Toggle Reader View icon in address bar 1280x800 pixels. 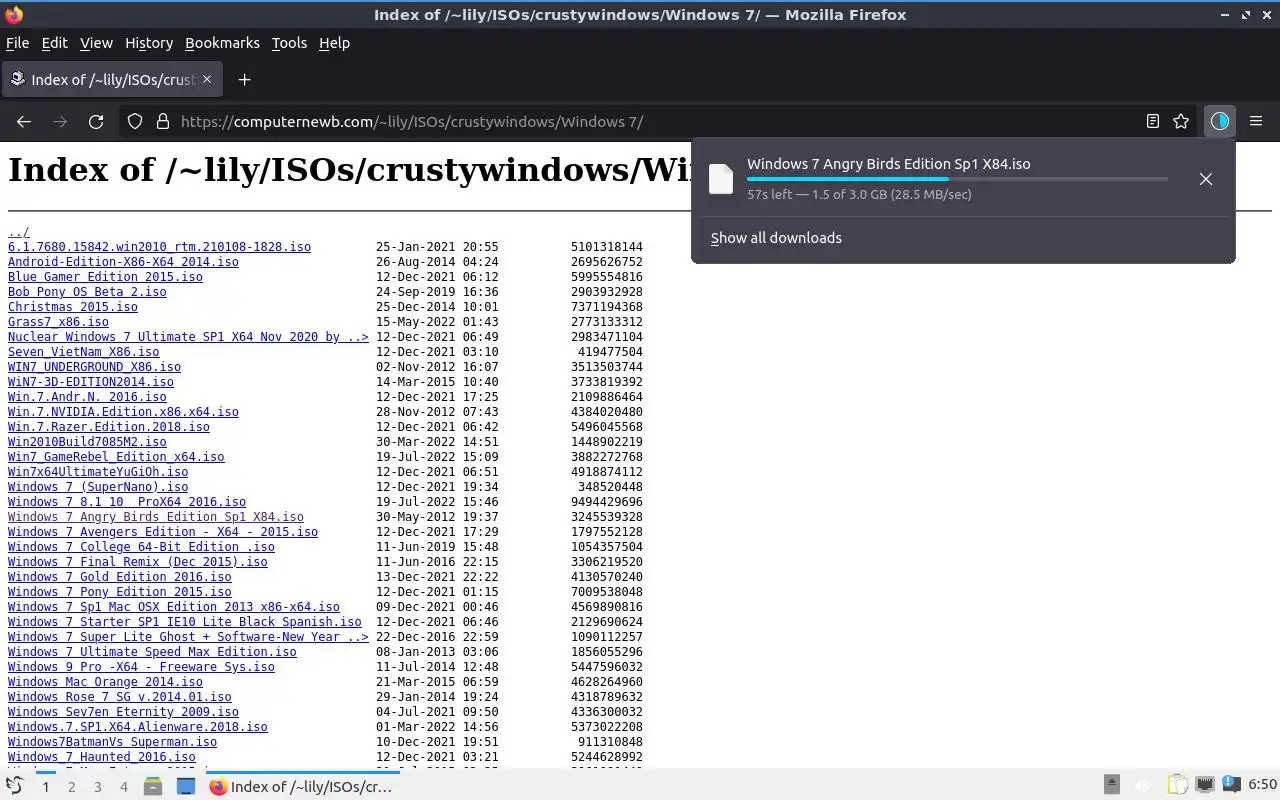[x=1153, y=121]
